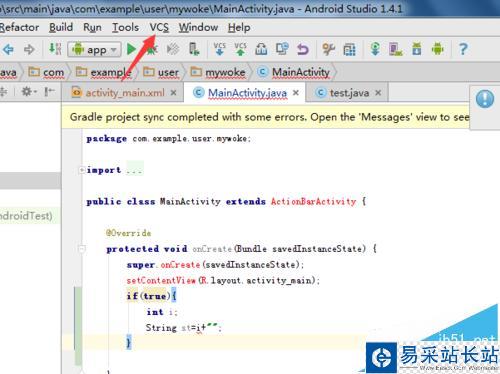Click the @Override annotation
Viewport: 500px width, 374px height.
pos(128,233)
